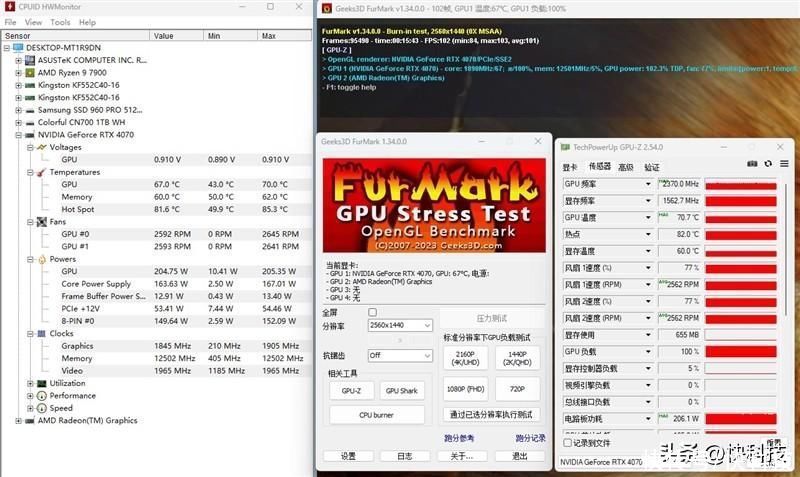
Task: Click the FurMark dialog title bar icon
Action: click(x=327, y=9)
